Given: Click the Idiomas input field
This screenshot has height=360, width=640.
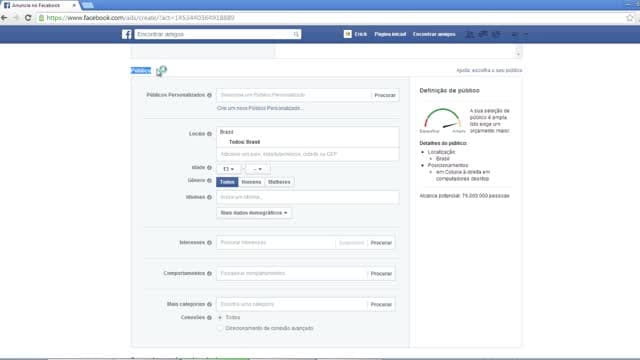Looking at the screenshot, I should click(x=308, y=197).
